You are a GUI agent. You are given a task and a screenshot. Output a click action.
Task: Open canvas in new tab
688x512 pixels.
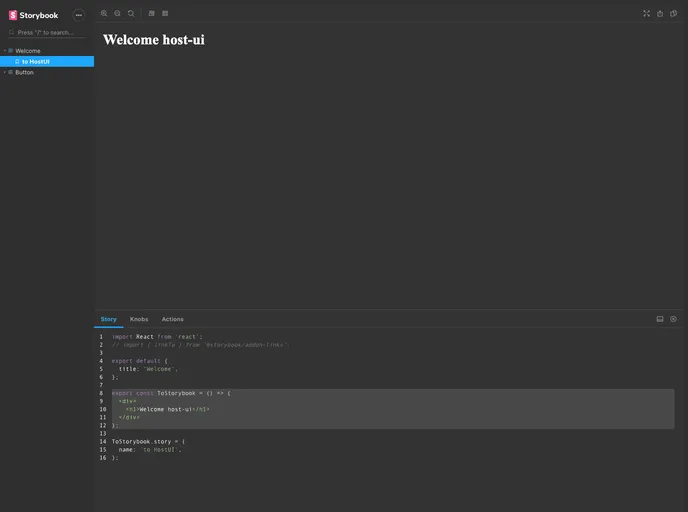coord(660,14)
